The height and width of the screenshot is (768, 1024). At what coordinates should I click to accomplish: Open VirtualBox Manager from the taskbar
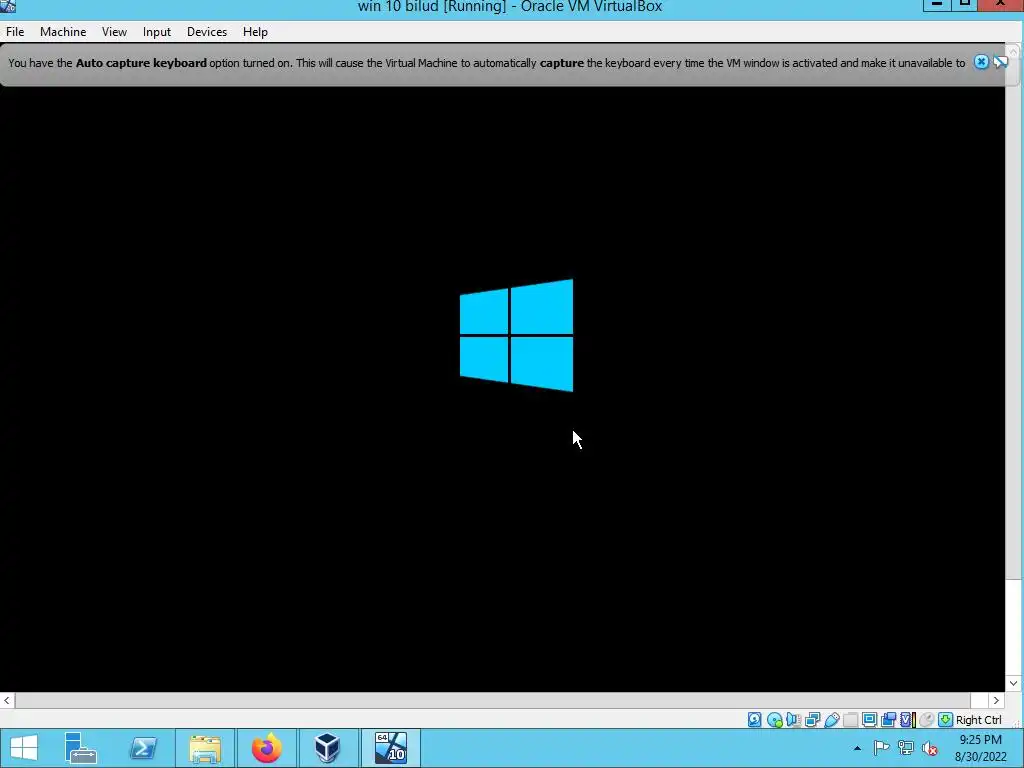pos(327,748)
